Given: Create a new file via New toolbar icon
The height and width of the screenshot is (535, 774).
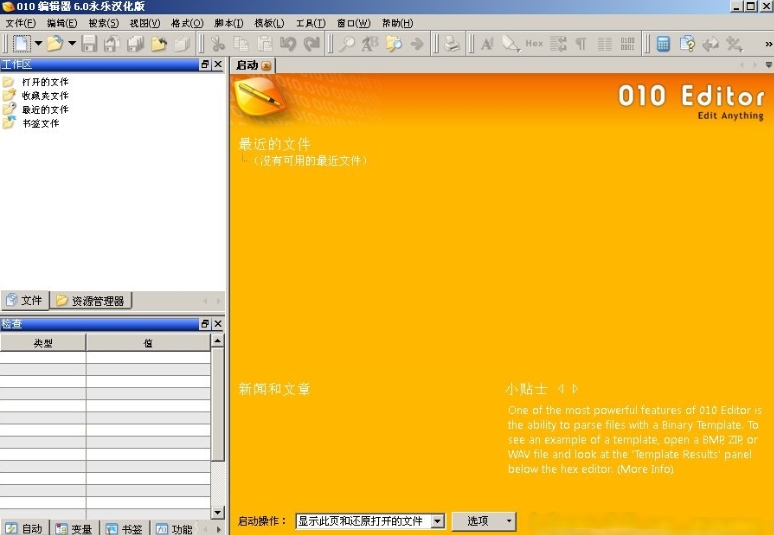Looking at the screenshot, I should coord(22,43).
